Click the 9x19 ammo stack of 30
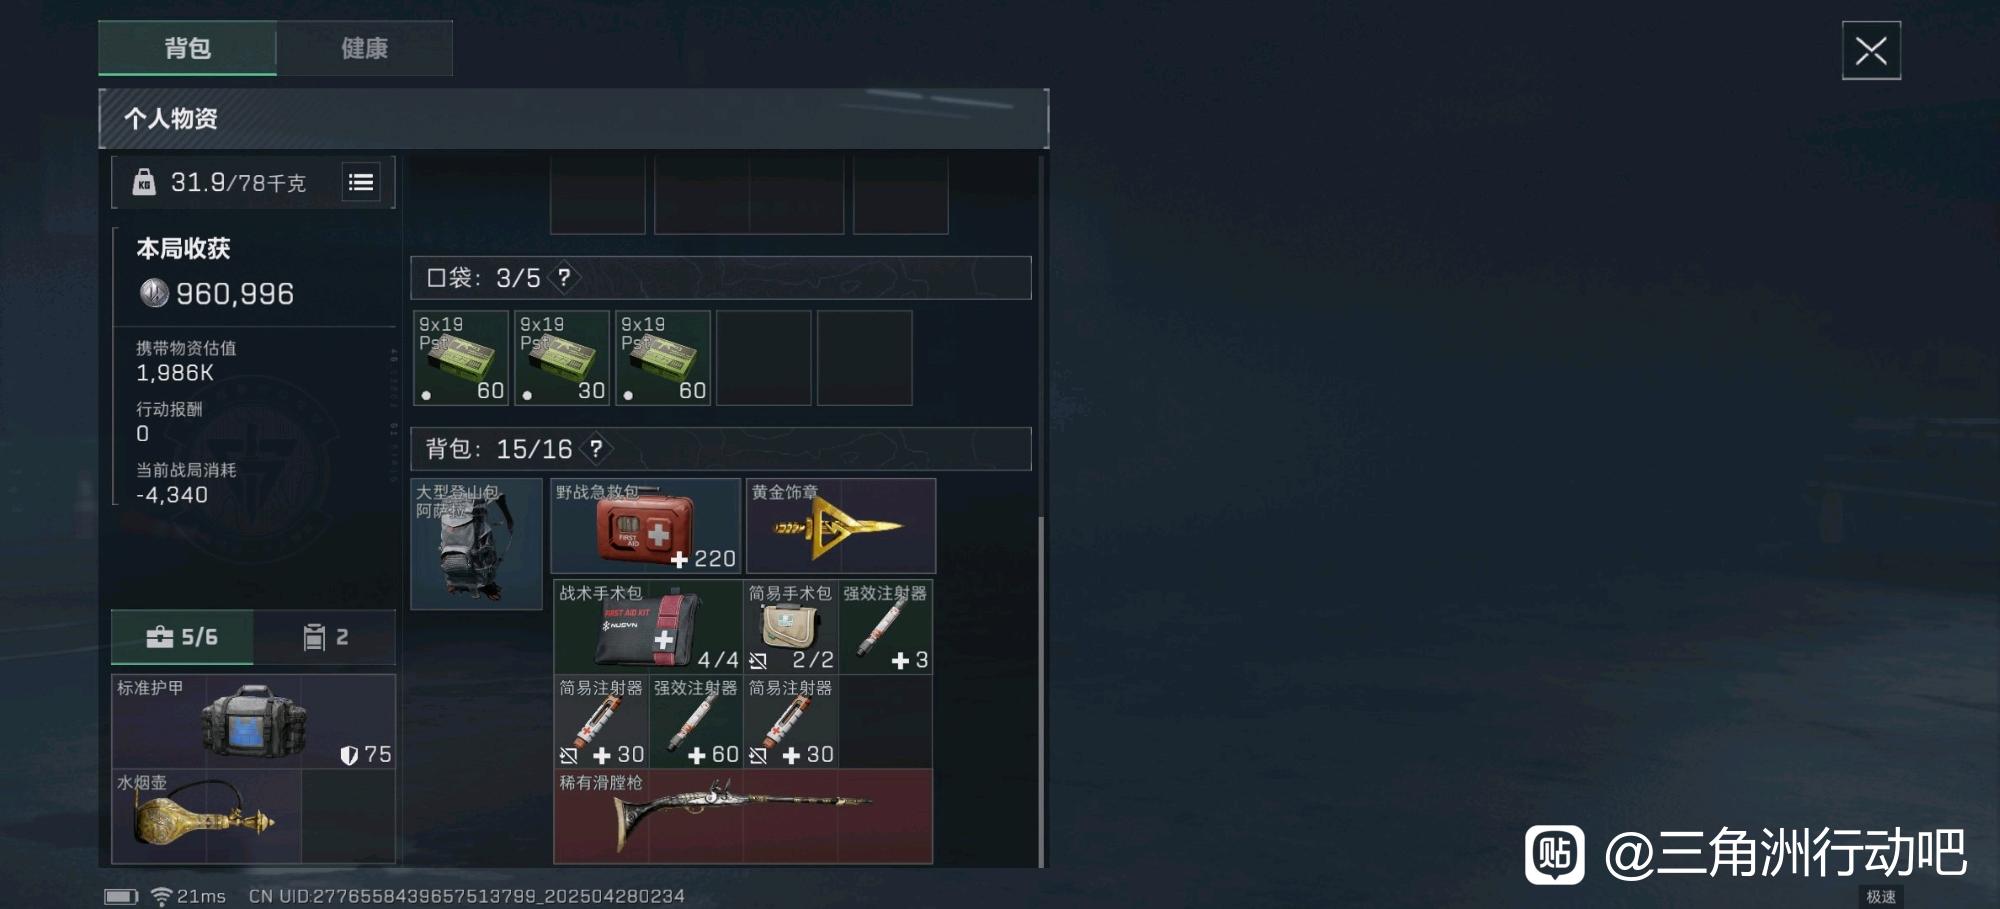2000x909 pixels. (562, 358)
